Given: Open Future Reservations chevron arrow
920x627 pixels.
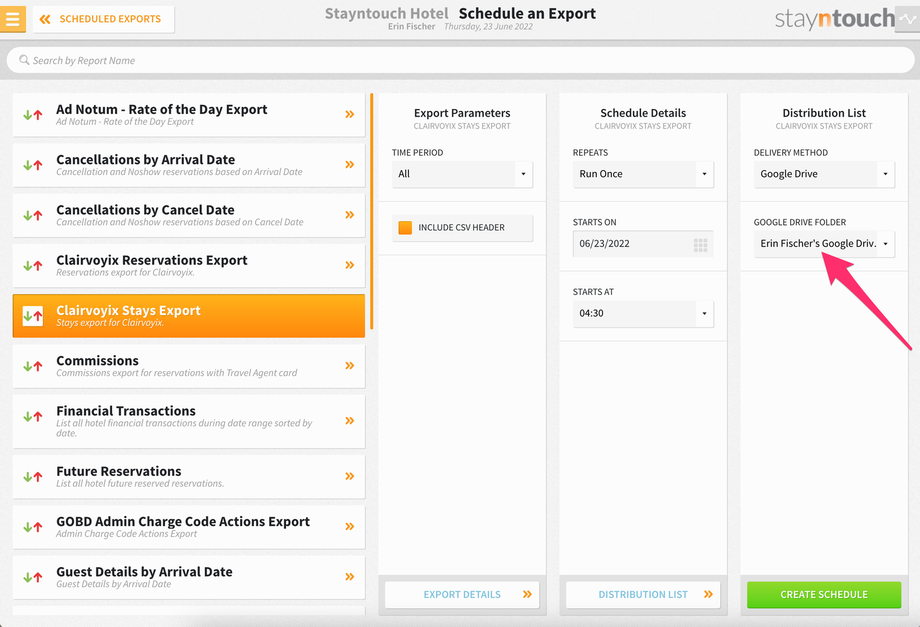Looking at the screenshot, I should 350,476.
